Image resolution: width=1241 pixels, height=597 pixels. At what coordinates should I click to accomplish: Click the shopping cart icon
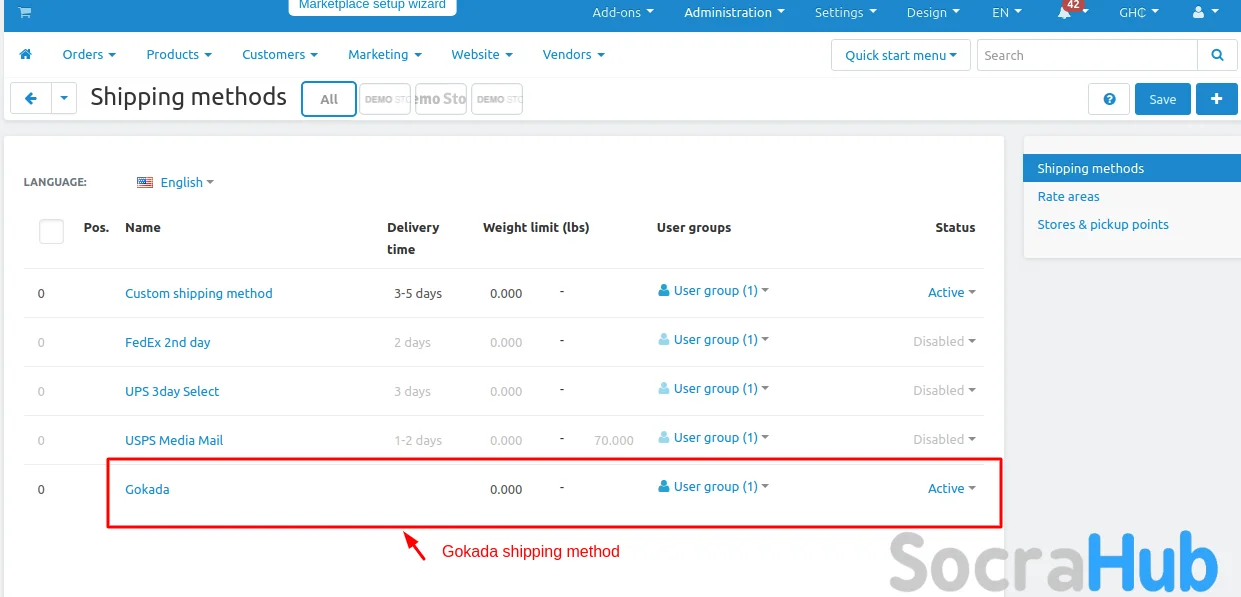click(24, 12)
